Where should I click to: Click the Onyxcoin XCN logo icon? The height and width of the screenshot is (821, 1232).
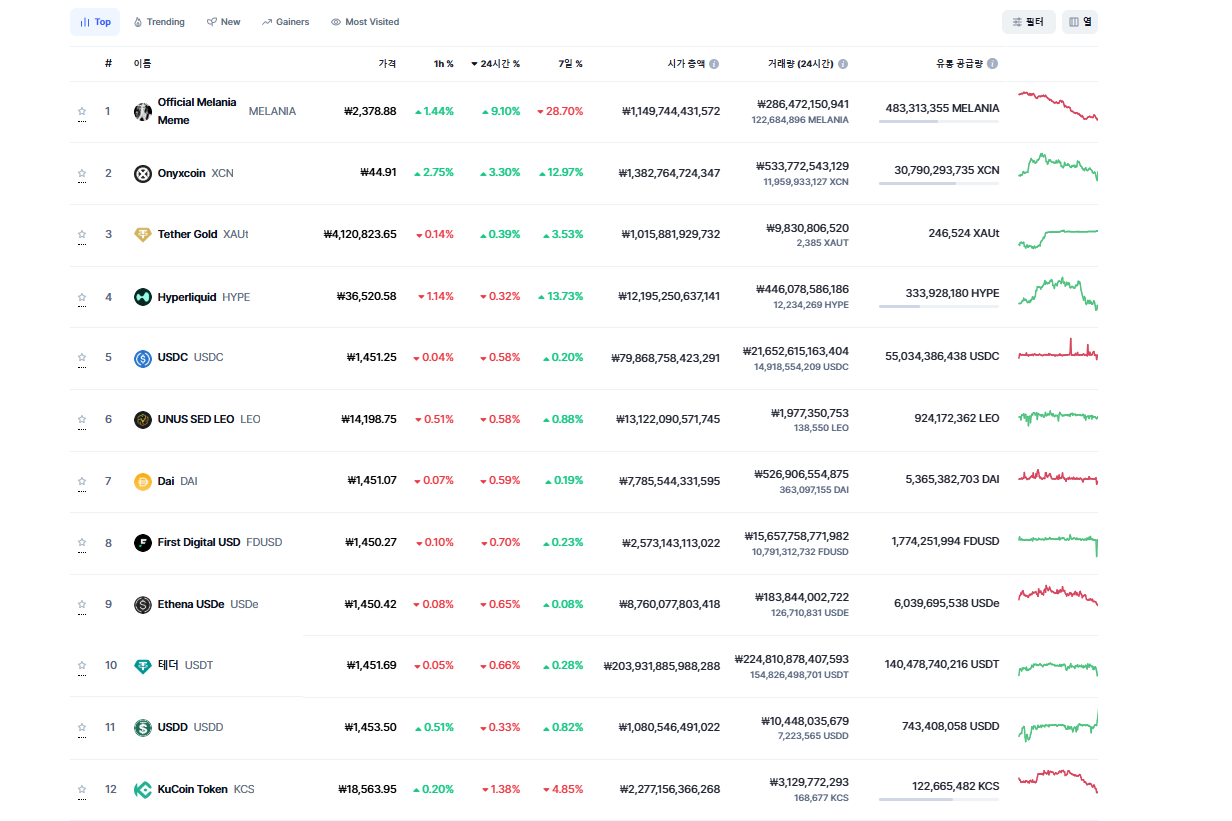coord(143,174)
